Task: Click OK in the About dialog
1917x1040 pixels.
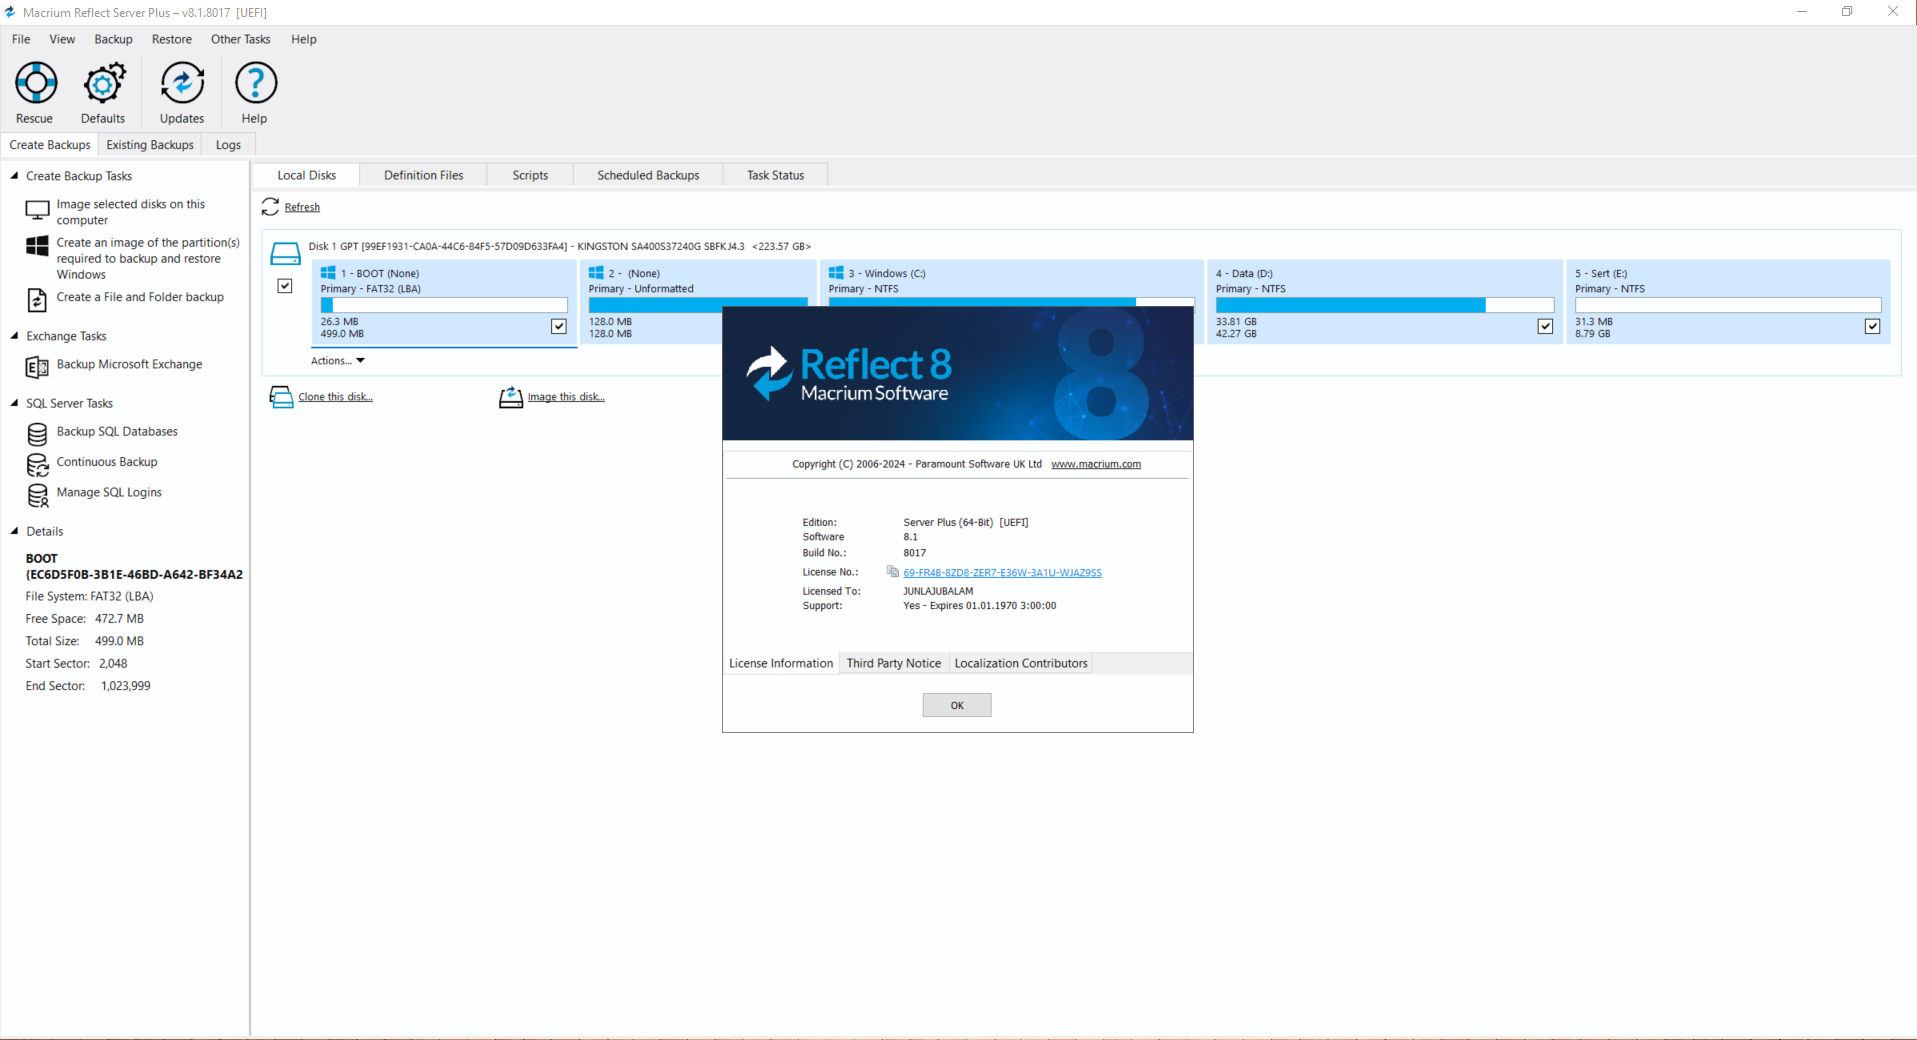Action: 957,705
